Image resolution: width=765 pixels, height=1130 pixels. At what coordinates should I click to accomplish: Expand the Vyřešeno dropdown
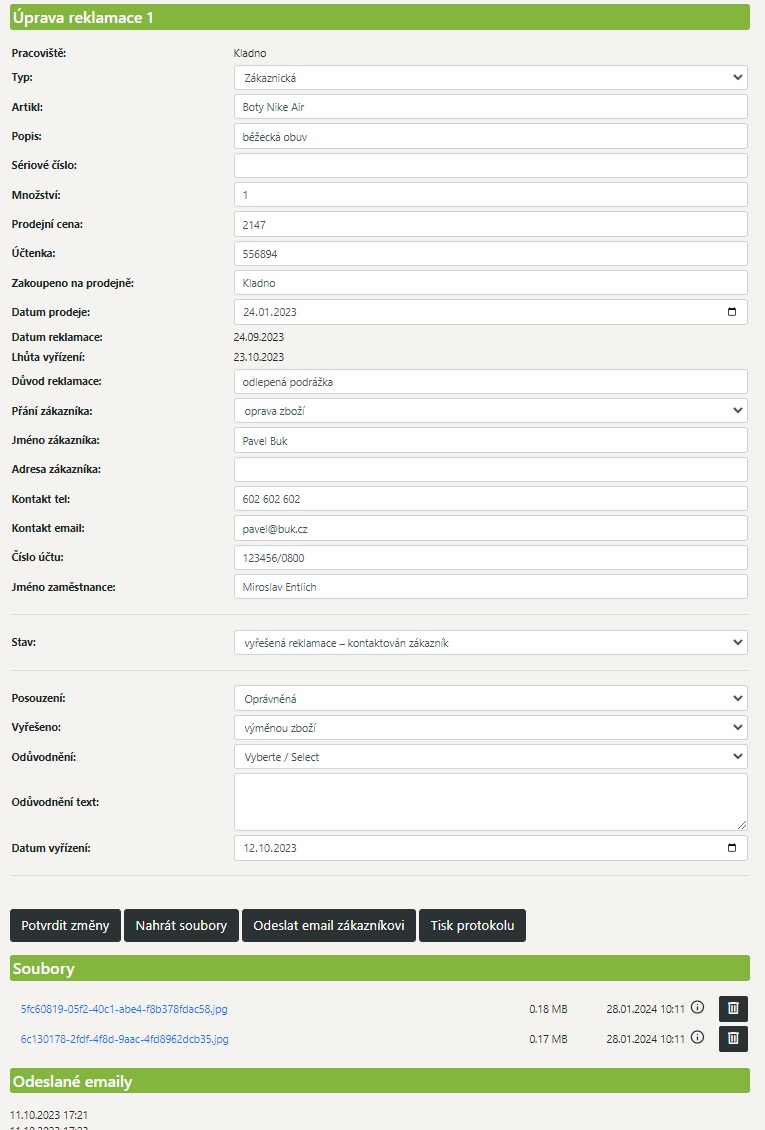coord(490,728)
